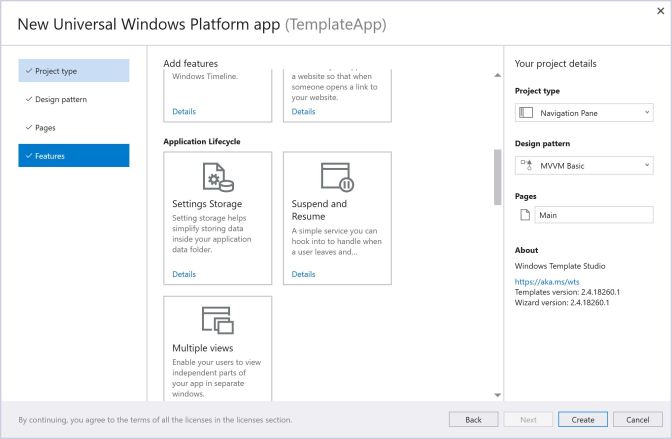Click the Create button
This screenshot has width=672, height=439.
click(583, 420)
